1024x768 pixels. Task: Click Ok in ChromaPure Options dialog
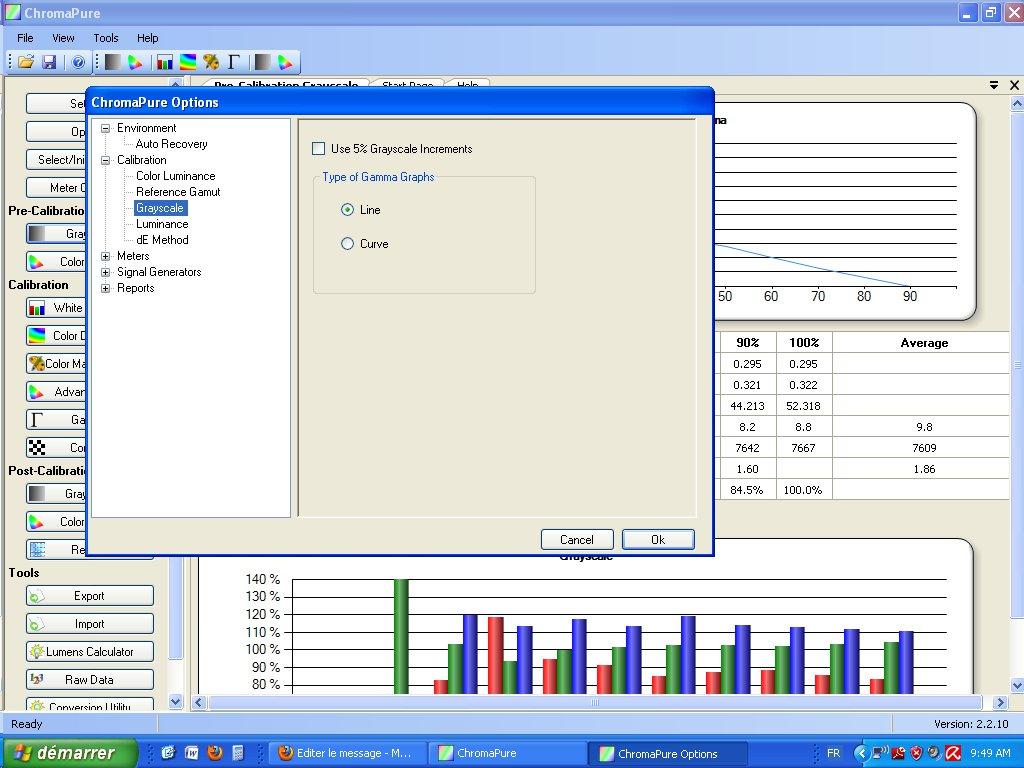(658, 539)
